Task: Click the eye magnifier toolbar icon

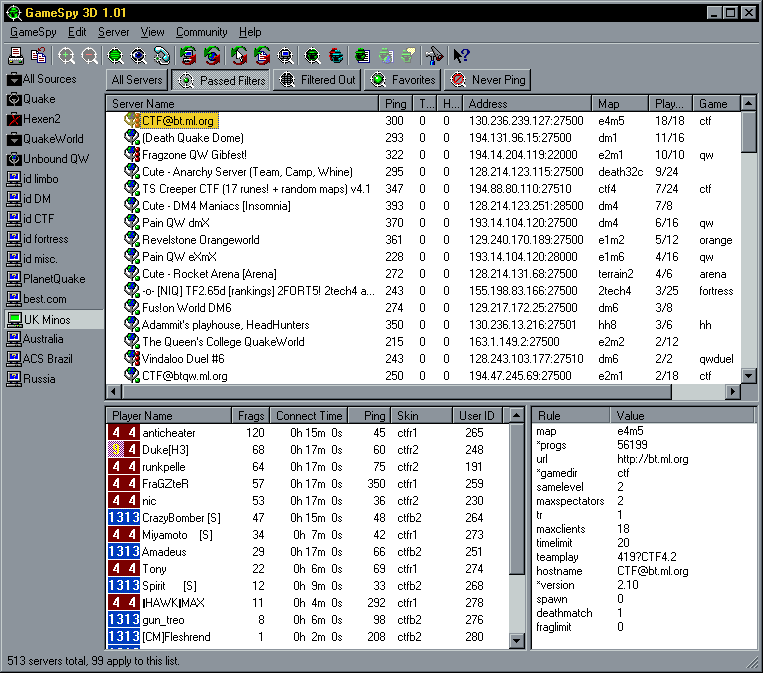Action: tap(139, 56)
